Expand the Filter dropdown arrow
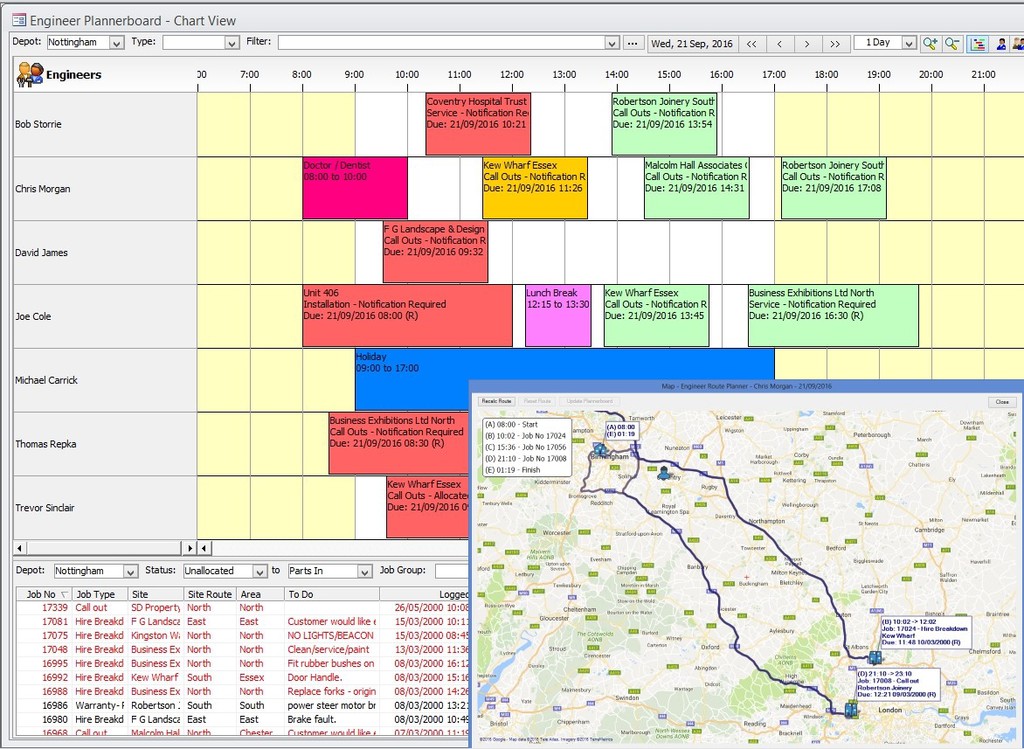Screen dimensions: 1024x749 pyautogui.click(x=612, y=43)
